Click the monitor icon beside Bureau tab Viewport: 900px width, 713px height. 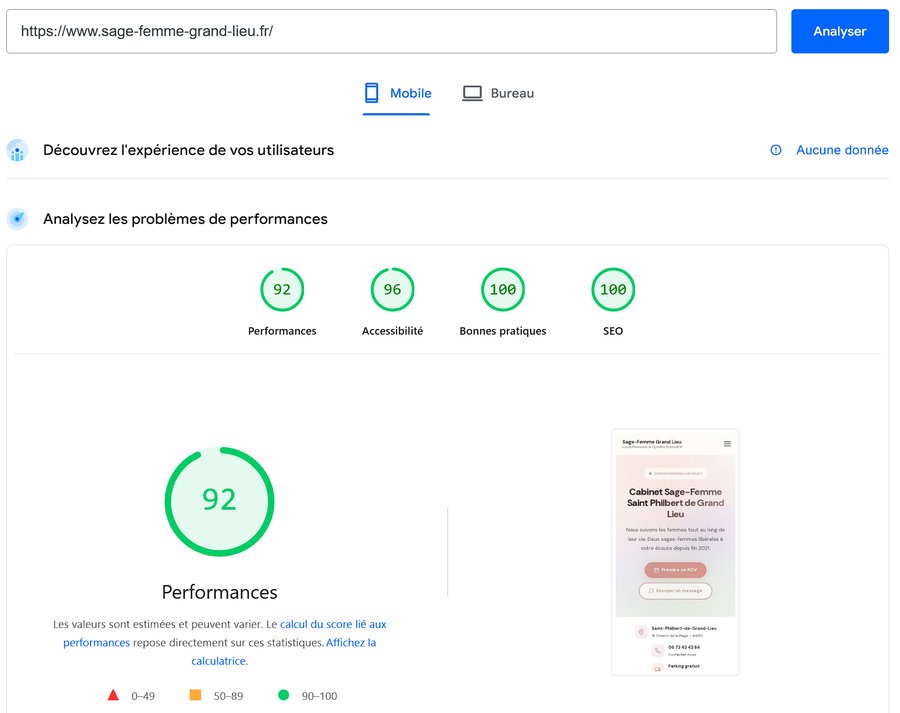point(470,93)
